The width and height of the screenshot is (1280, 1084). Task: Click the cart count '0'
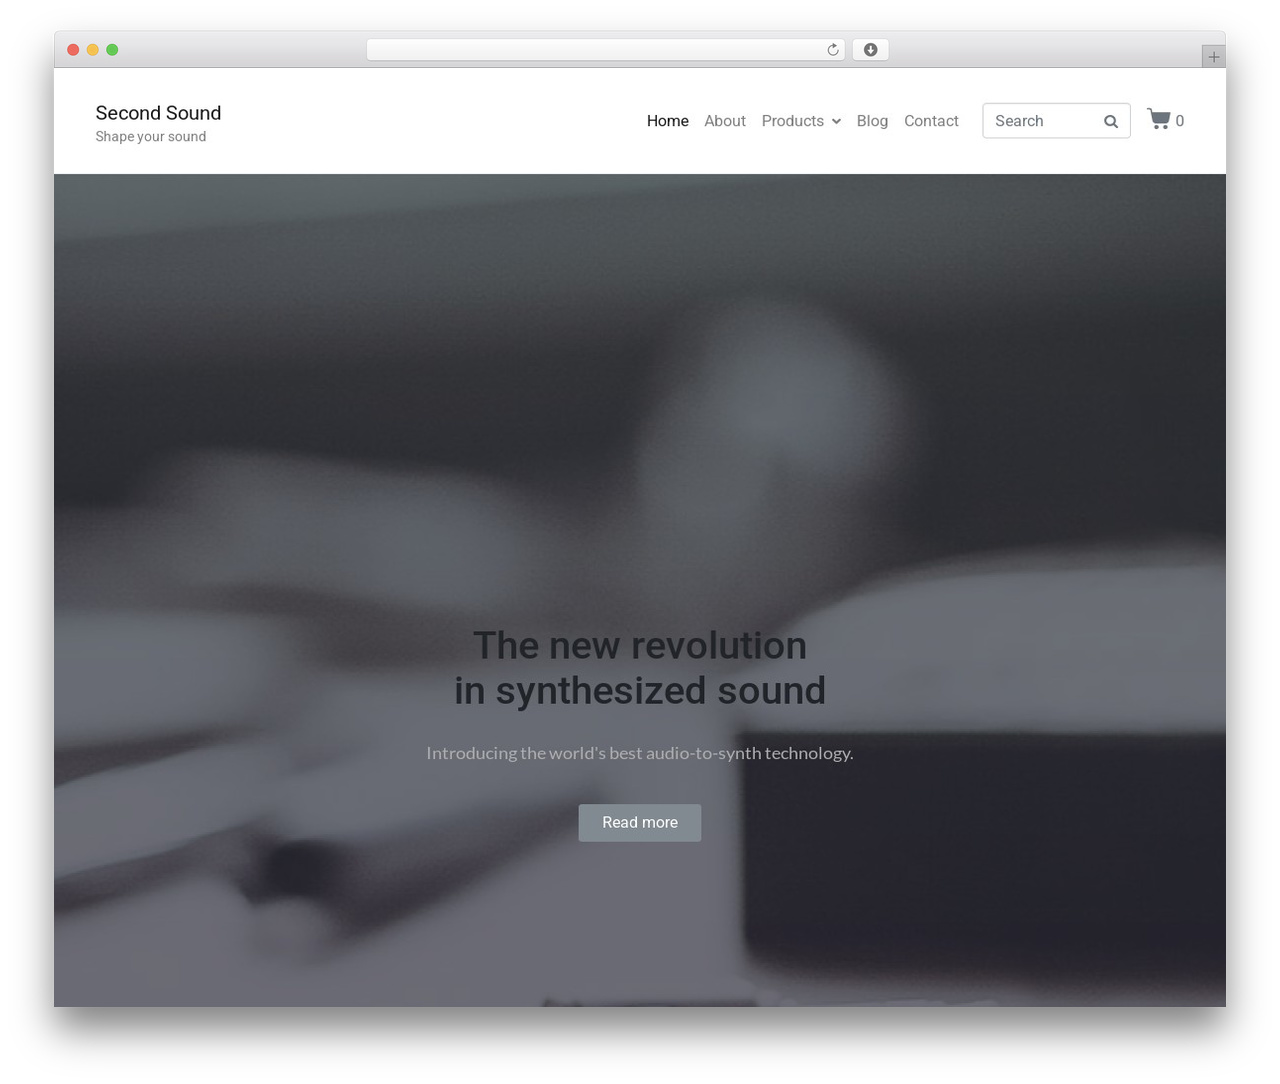click(x=1180, y=121)
